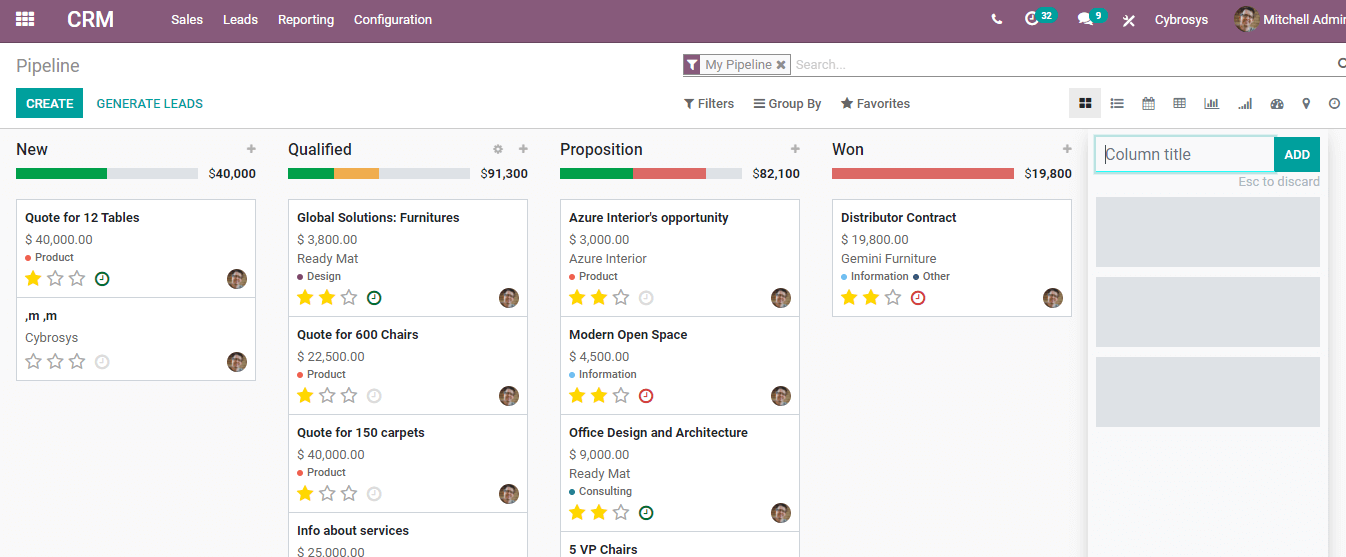This screenshot has width=1346, height=557.
Task: Click New column green progress bar segment
Action: click(61, 174)
